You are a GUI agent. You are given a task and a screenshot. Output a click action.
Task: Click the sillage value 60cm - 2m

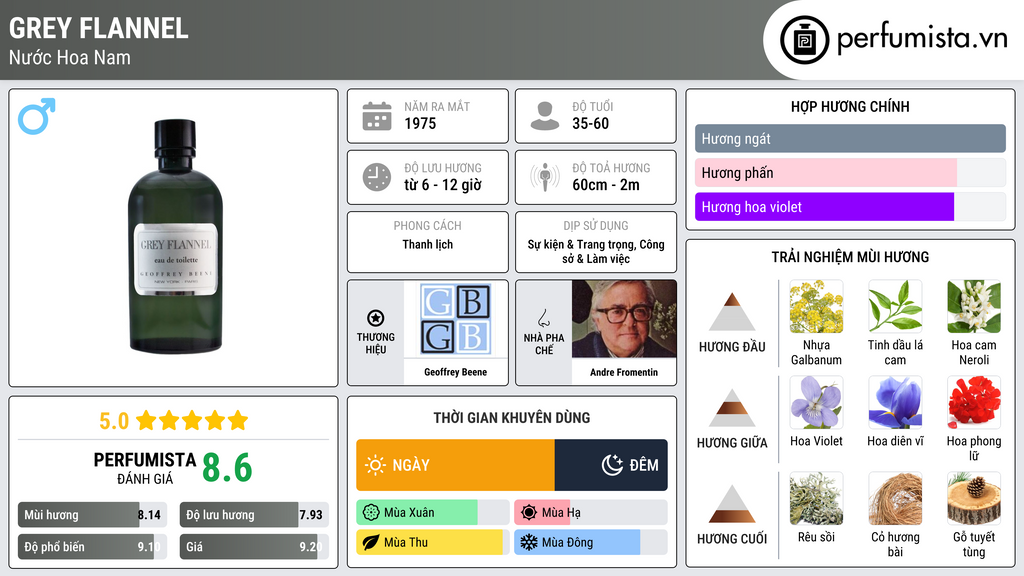click(606, 185)
